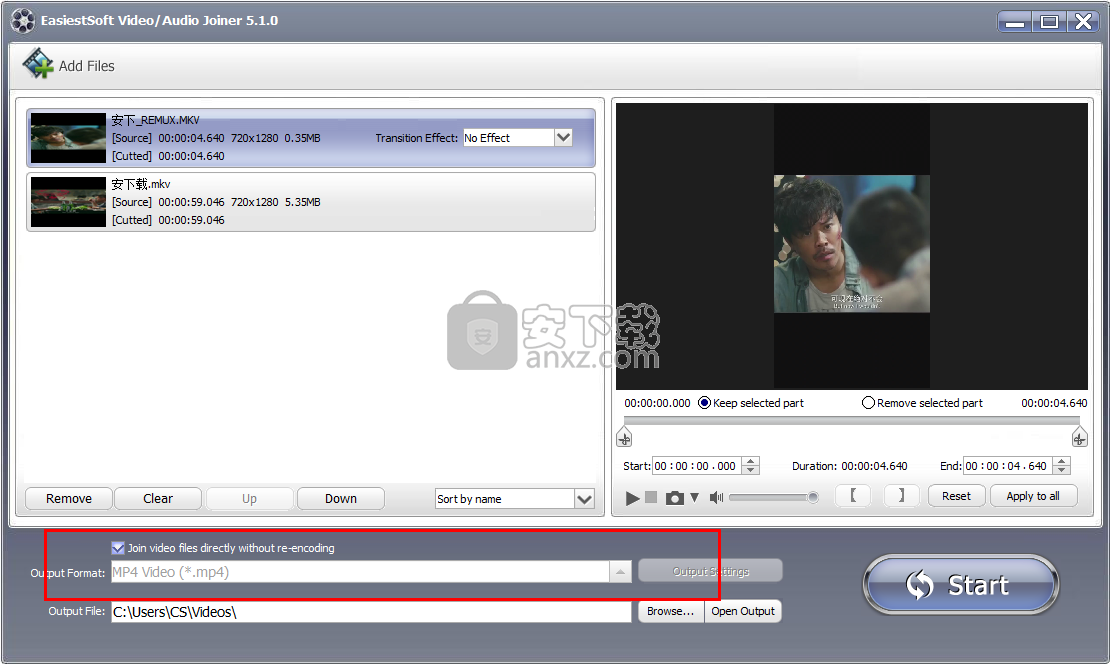Click the 安下载.mkv file name
Screen dimensions: 1110x664
pos(141,184)
